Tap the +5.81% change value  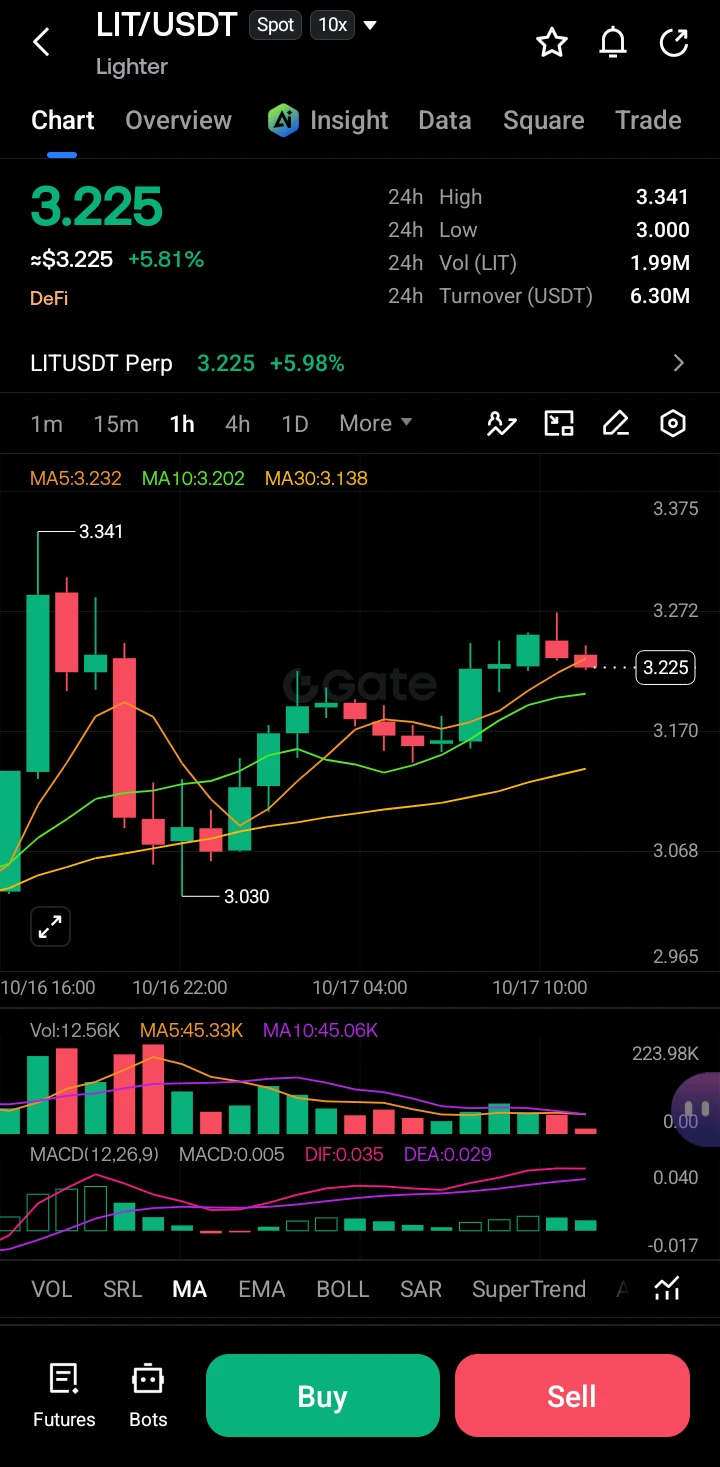(x=166, y=260)
